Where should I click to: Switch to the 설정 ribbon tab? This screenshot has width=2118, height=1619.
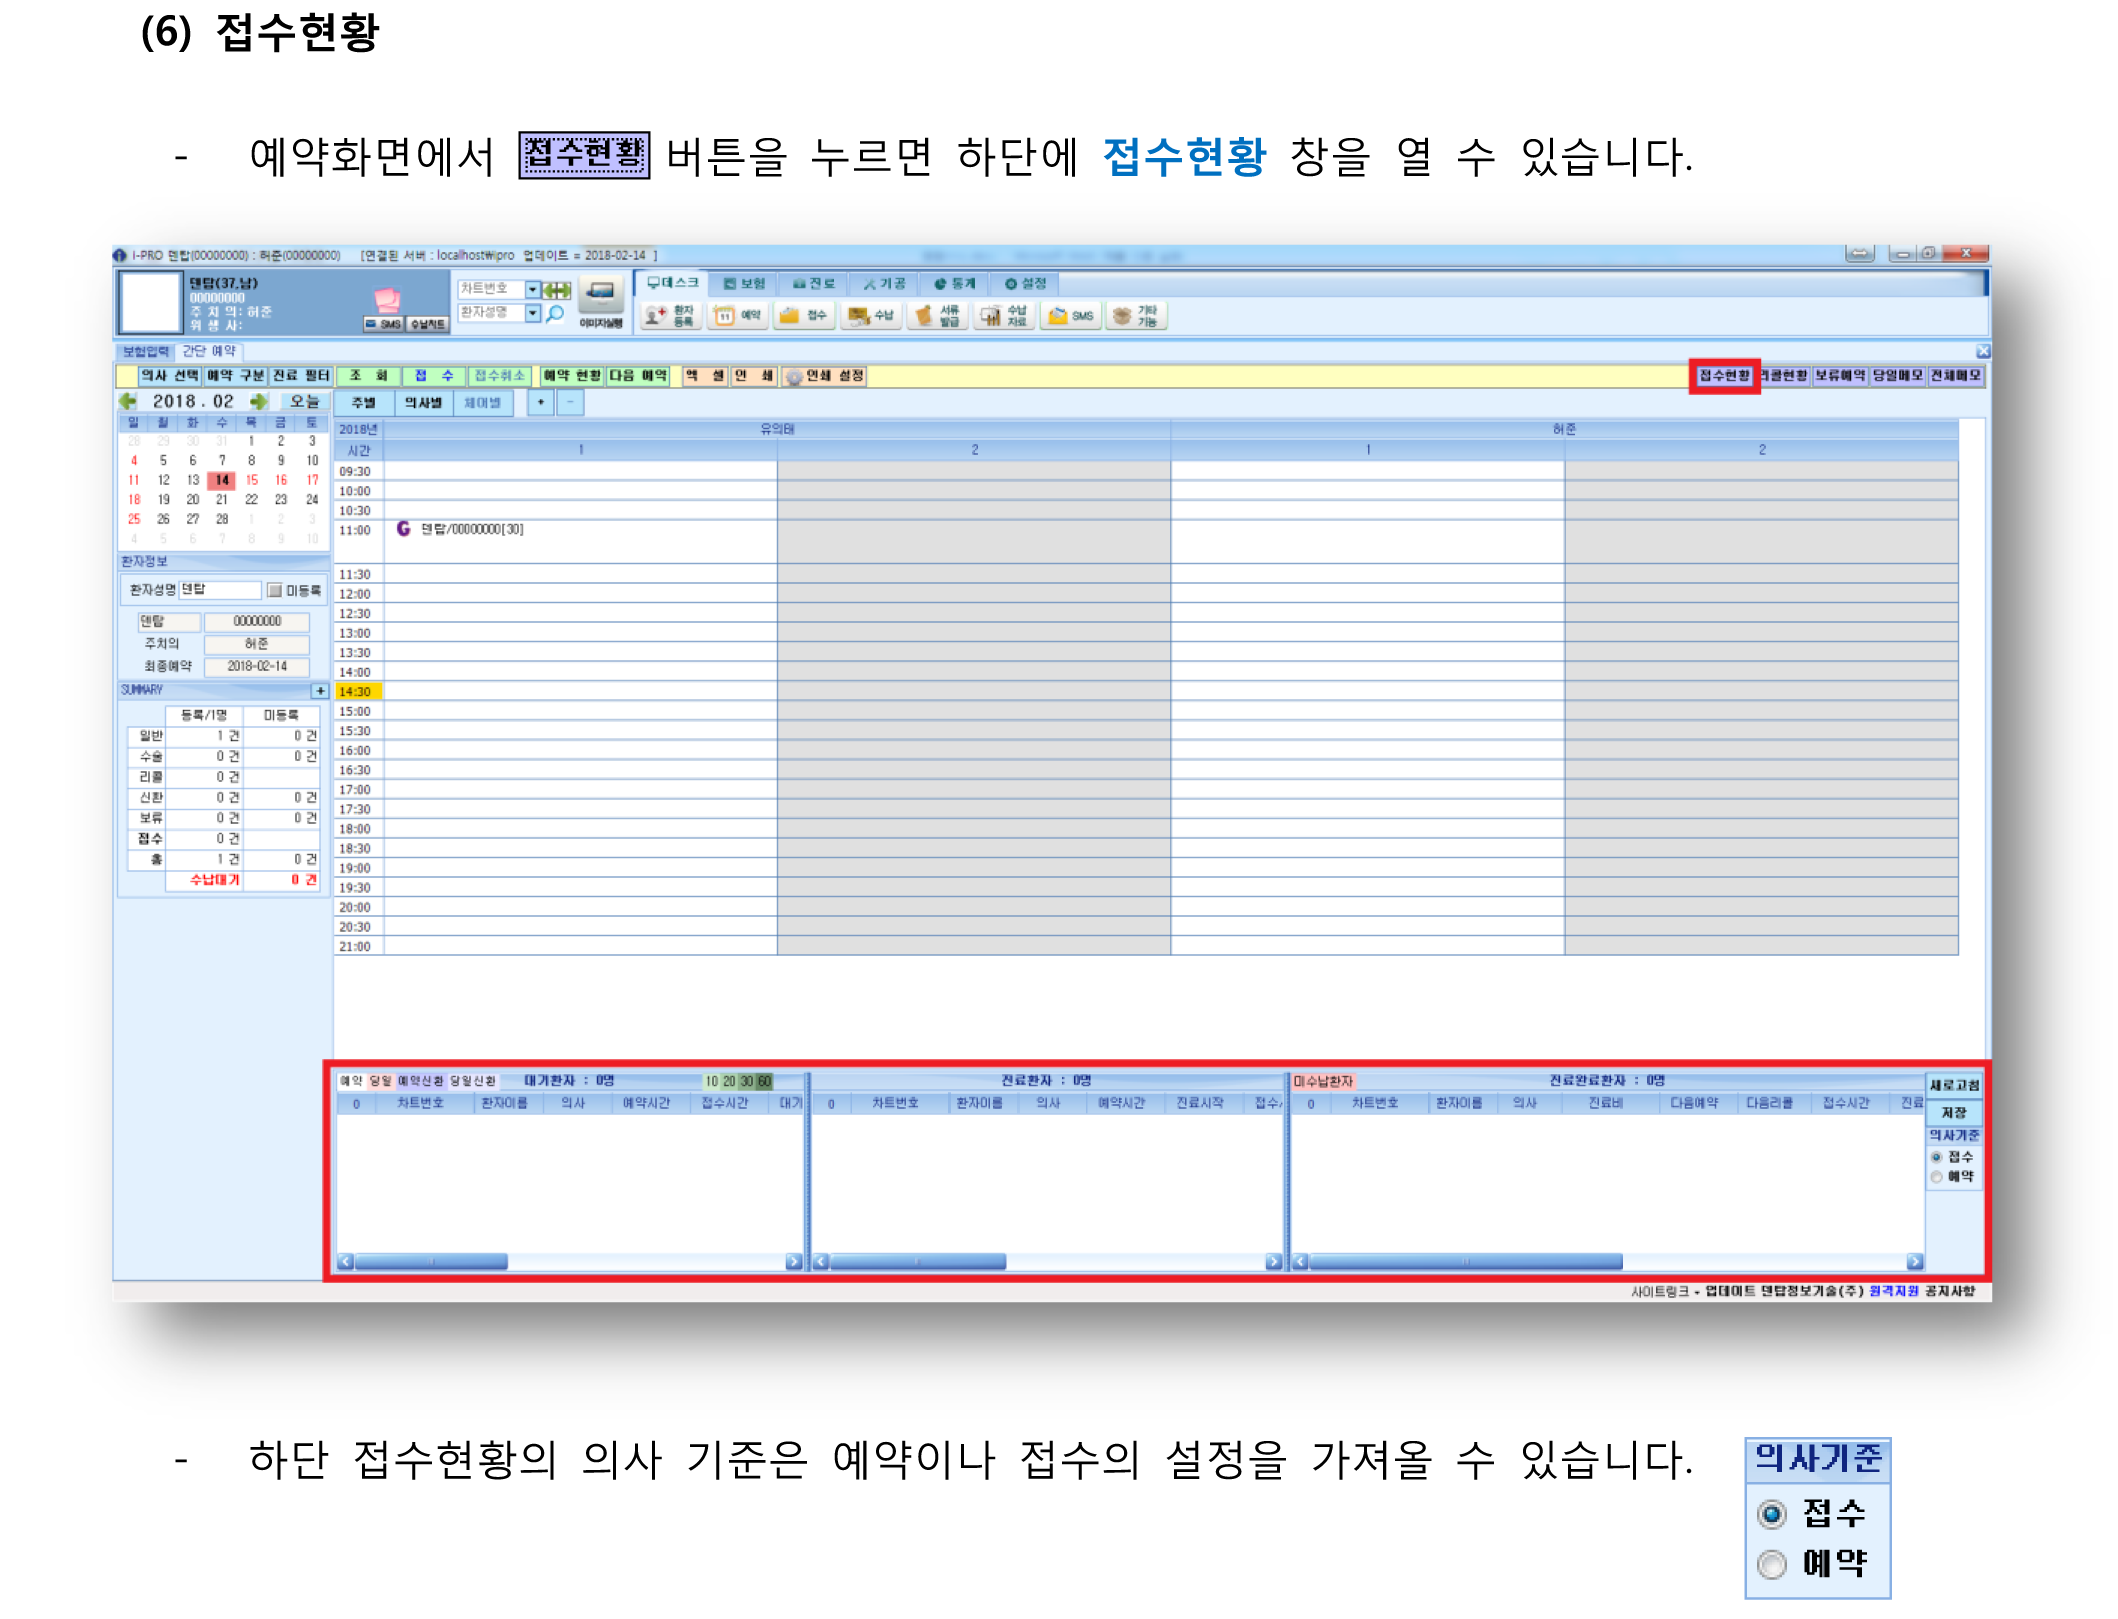[1025, 284]
